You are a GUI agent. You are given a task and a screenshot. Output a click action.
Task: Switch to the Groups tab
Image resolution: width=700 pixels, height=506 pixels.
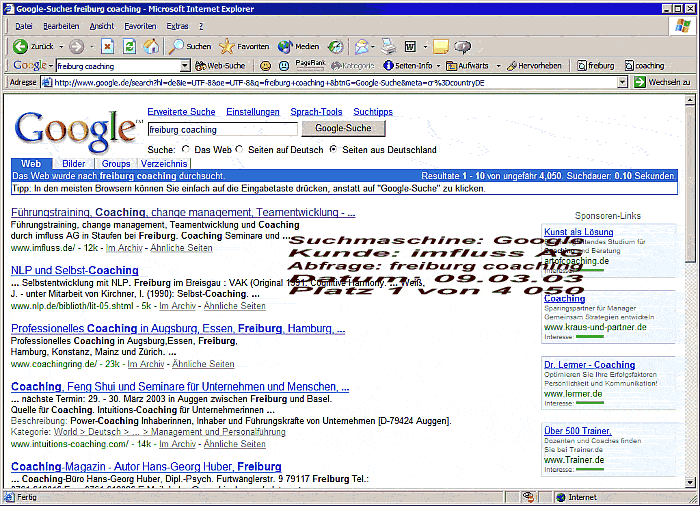click(x=116, y=163)
